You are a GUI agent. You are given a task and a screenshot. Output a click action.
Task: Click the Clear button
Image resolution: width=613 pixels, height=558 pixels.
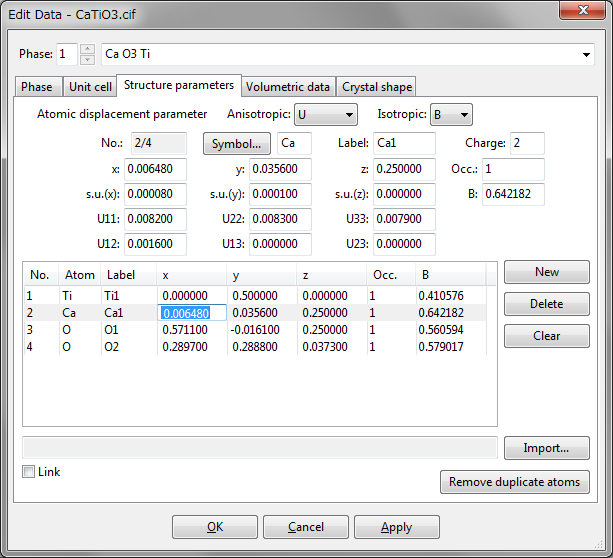point(546,336)
